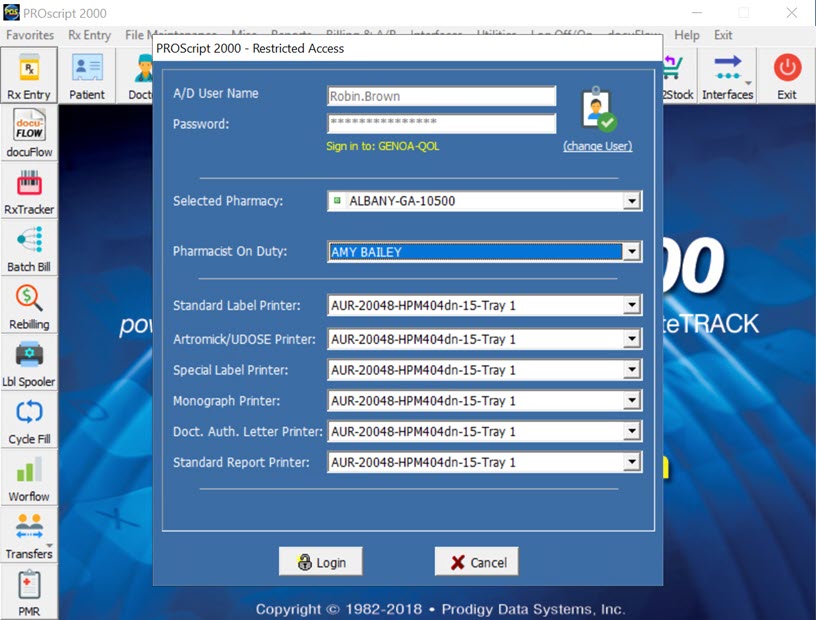
Task: Open the Rx Entry toolbar icon
Action: click(28, 76)
